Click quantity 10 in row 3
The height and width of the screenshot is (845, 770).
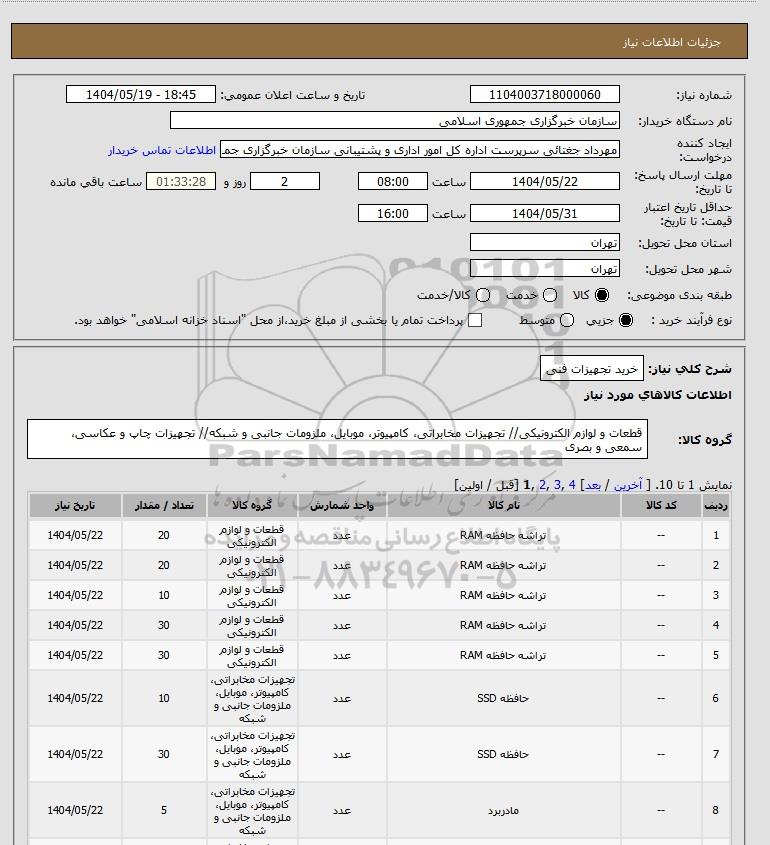point(164,595)
